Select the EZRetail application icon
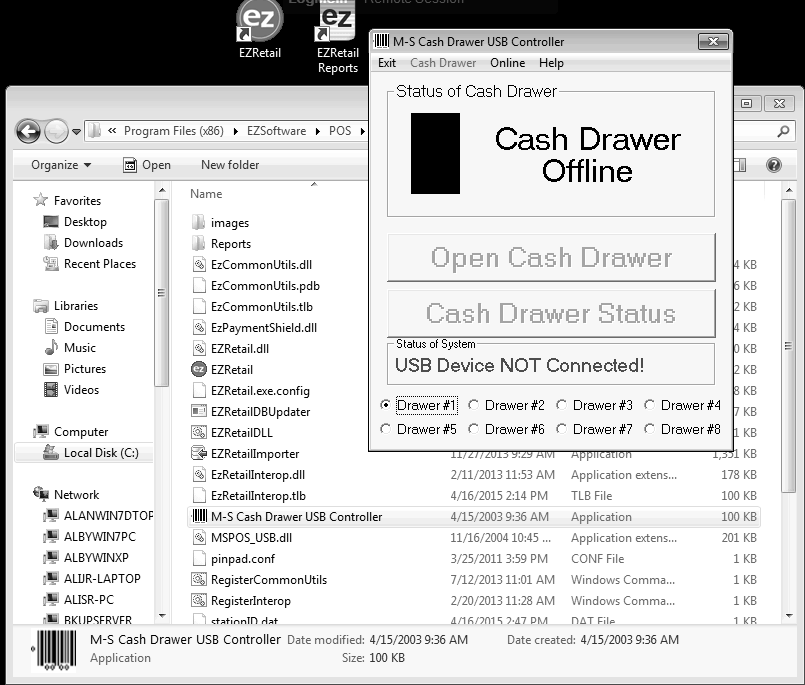805x685 pixels. pos(199,370)
